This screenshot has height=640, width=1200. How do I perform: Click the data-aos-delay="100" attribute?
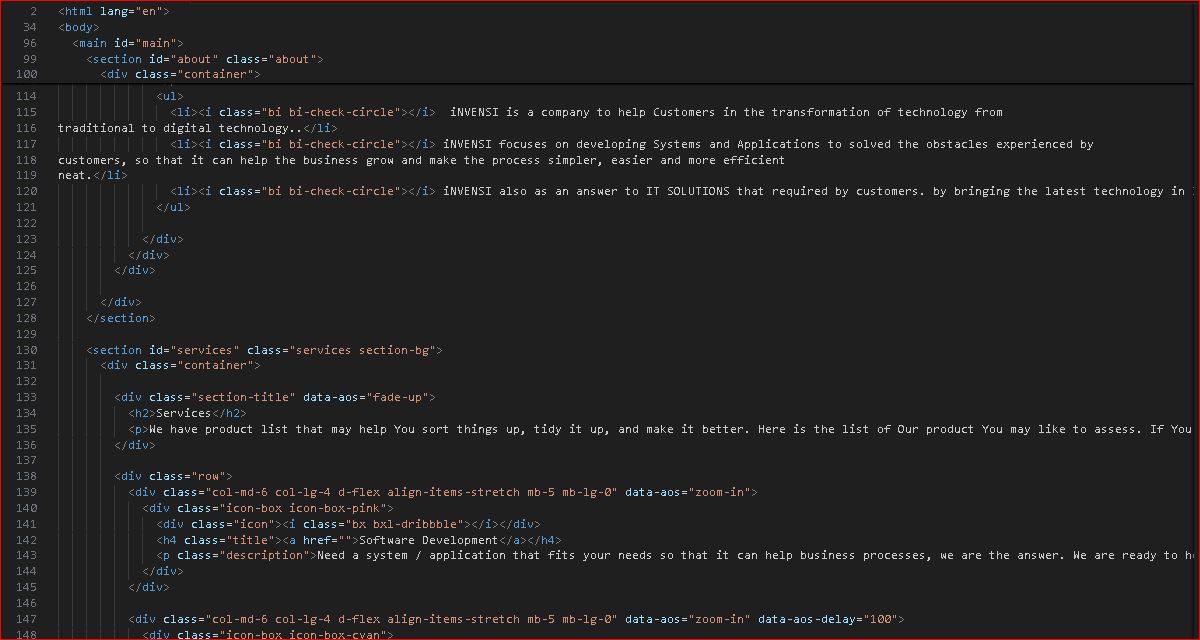pos(830,619)
